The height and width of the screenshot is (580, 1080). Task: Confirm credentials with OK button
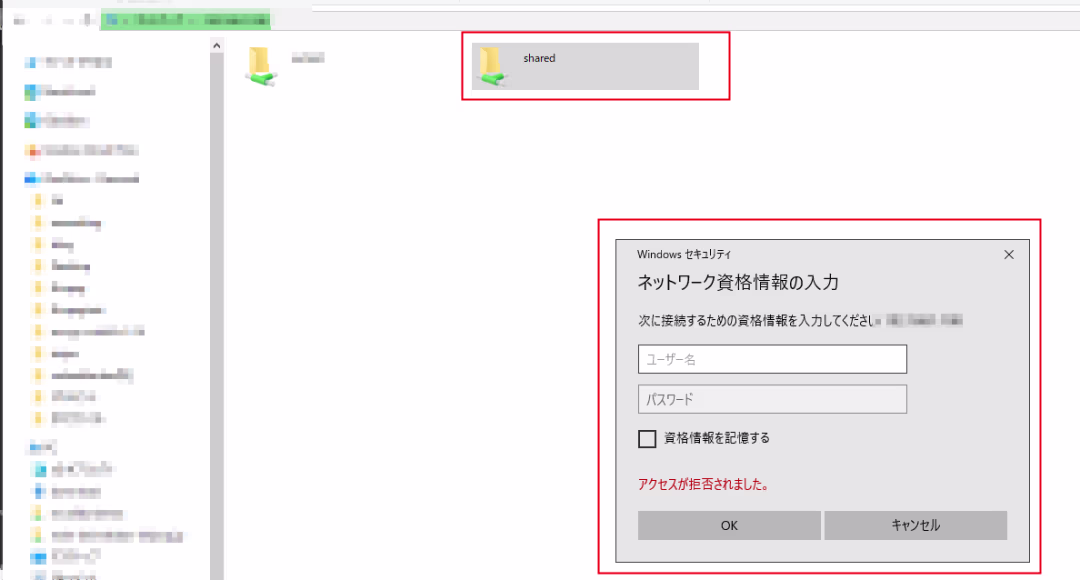coord(729,526)
